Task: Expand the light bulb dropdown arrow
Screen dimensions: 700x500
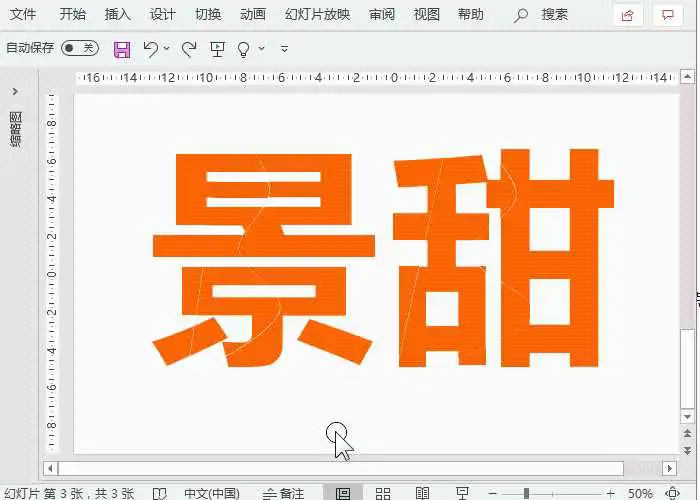Action: click(x=262, y=48)
